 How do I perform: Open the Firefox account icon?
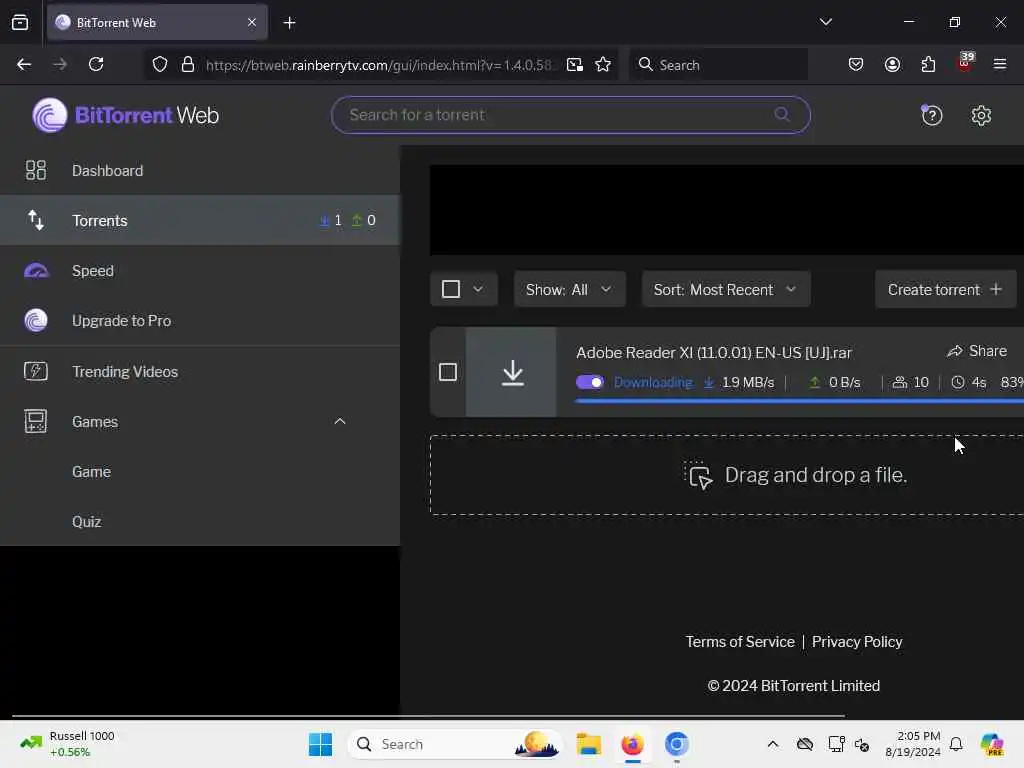[x=892, y=65]
